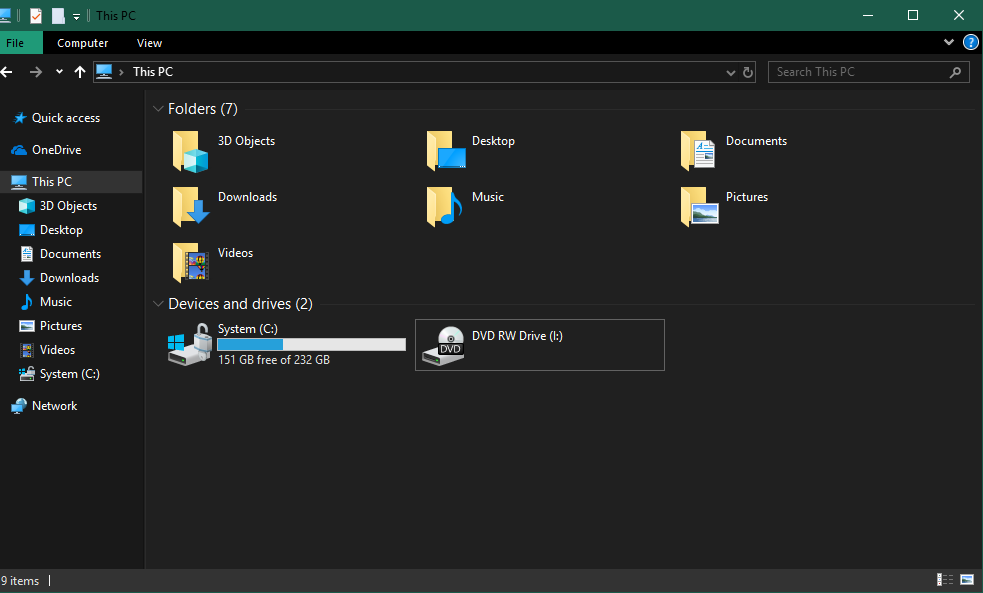Click the Back navigation button

(10, 71)
